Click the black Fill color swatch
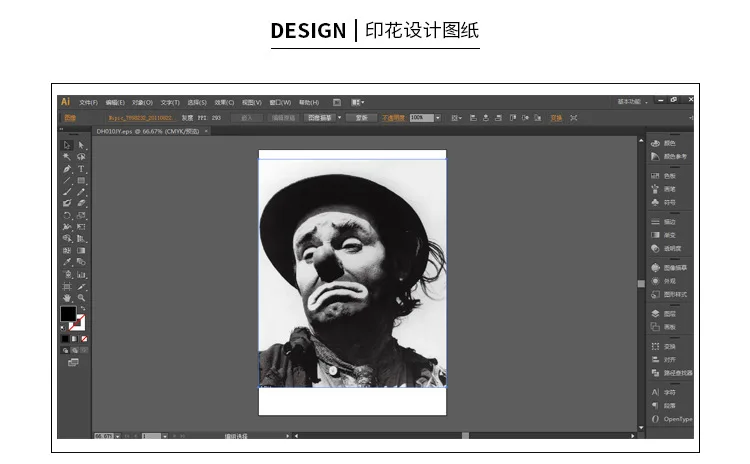This screenshot has width=750, height=464. 68,314
